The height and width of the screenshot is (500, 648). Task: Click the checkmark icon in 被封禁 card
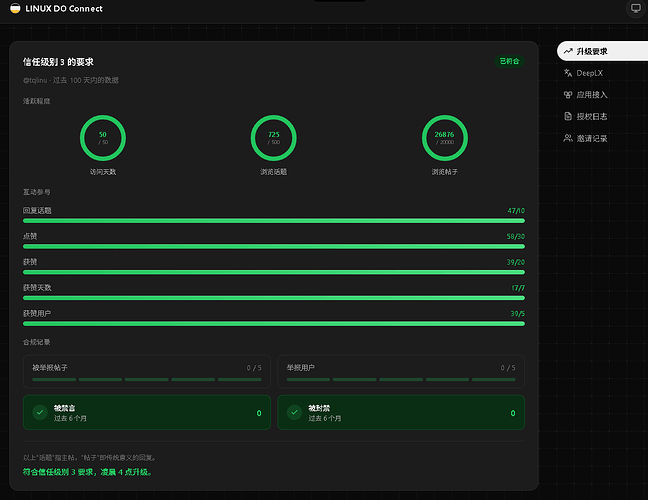click(x=294, y=412)
